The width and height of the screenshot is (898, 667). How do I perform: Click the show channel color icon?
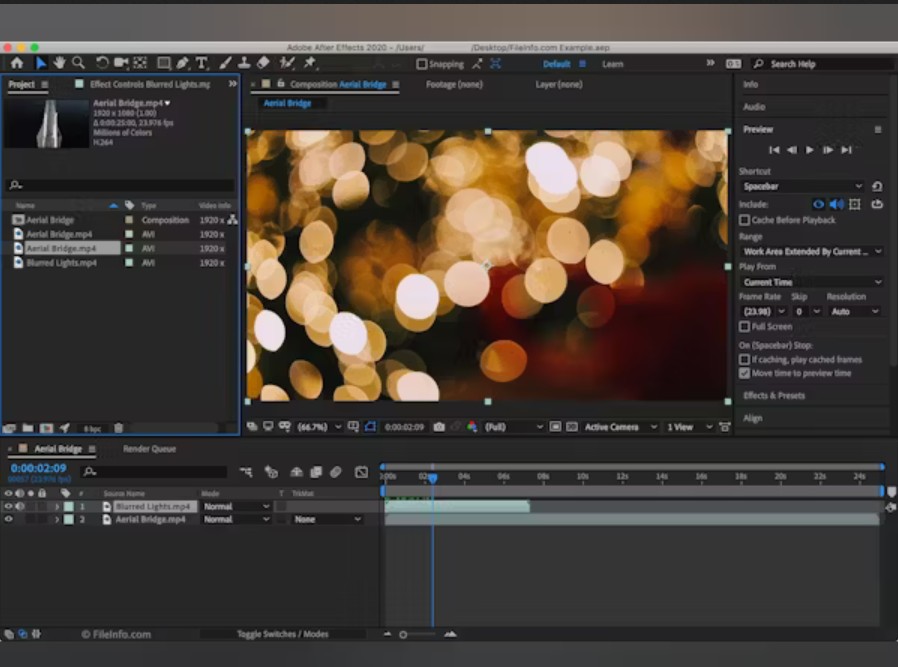[x=472, y=427]
